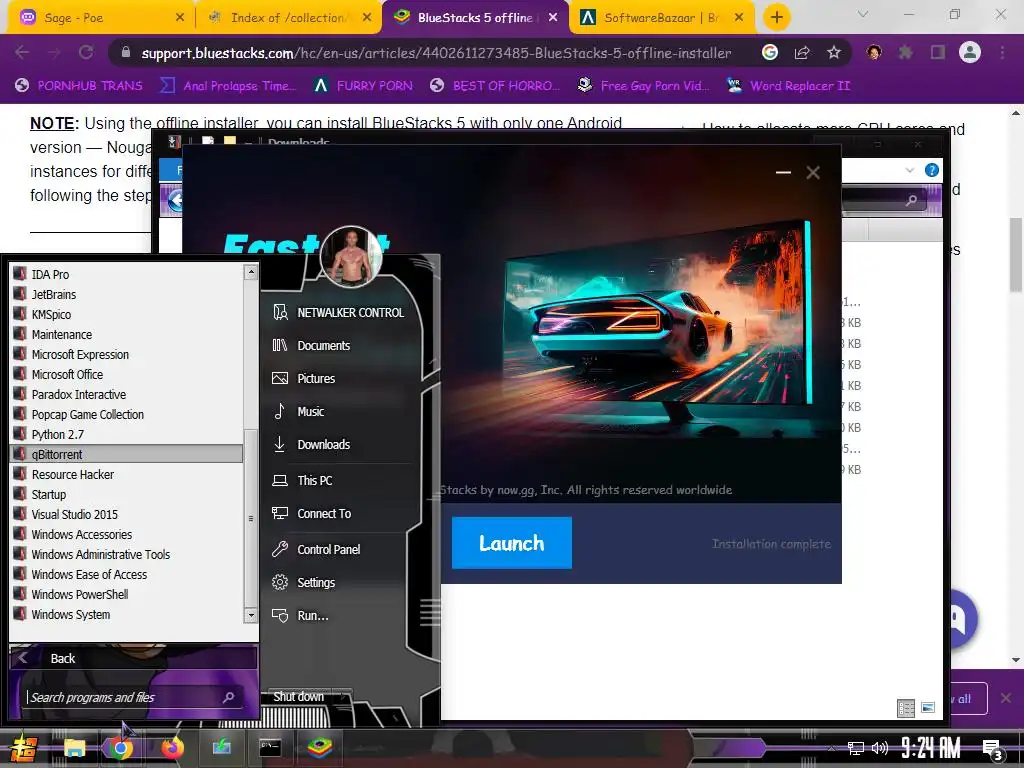Viewport: 1024px width, 768px height.
Task: Go Back in the start menu programs list
Action: coord(133,658)
